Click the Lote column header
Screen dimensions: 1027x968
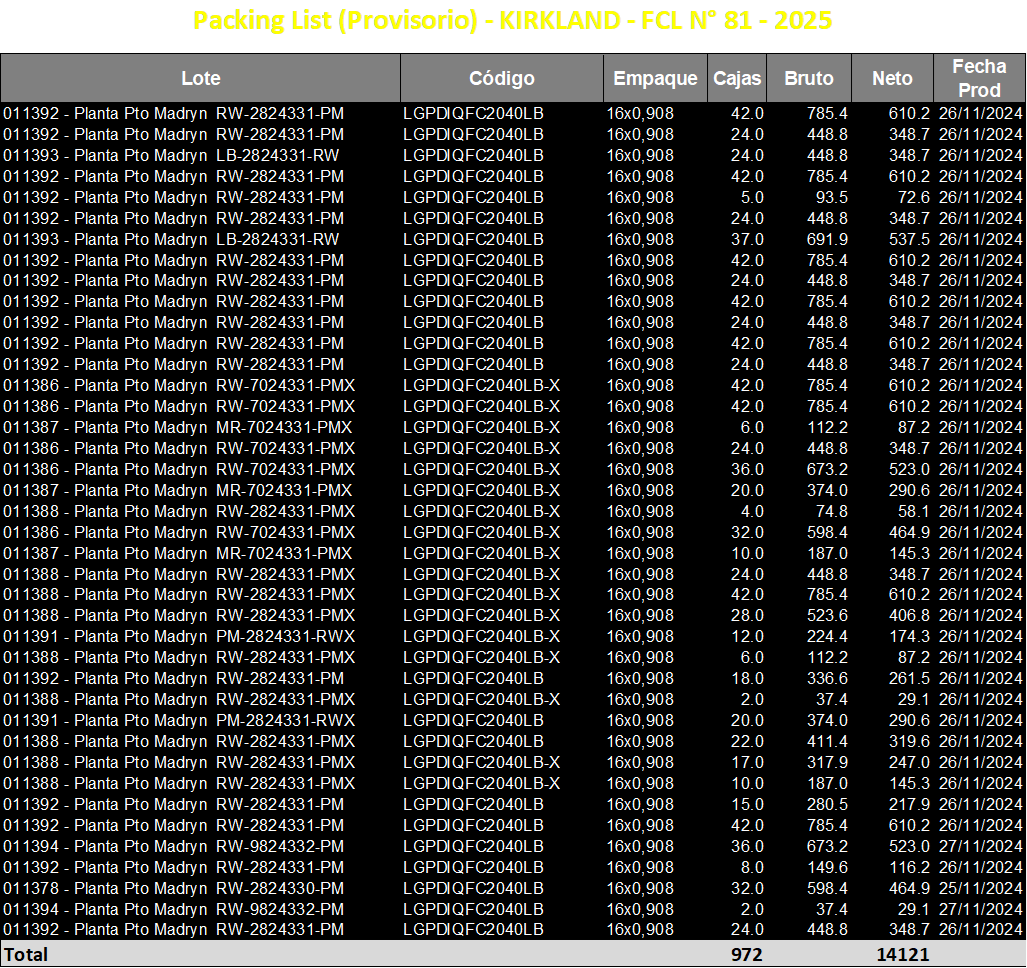[200, 78]
